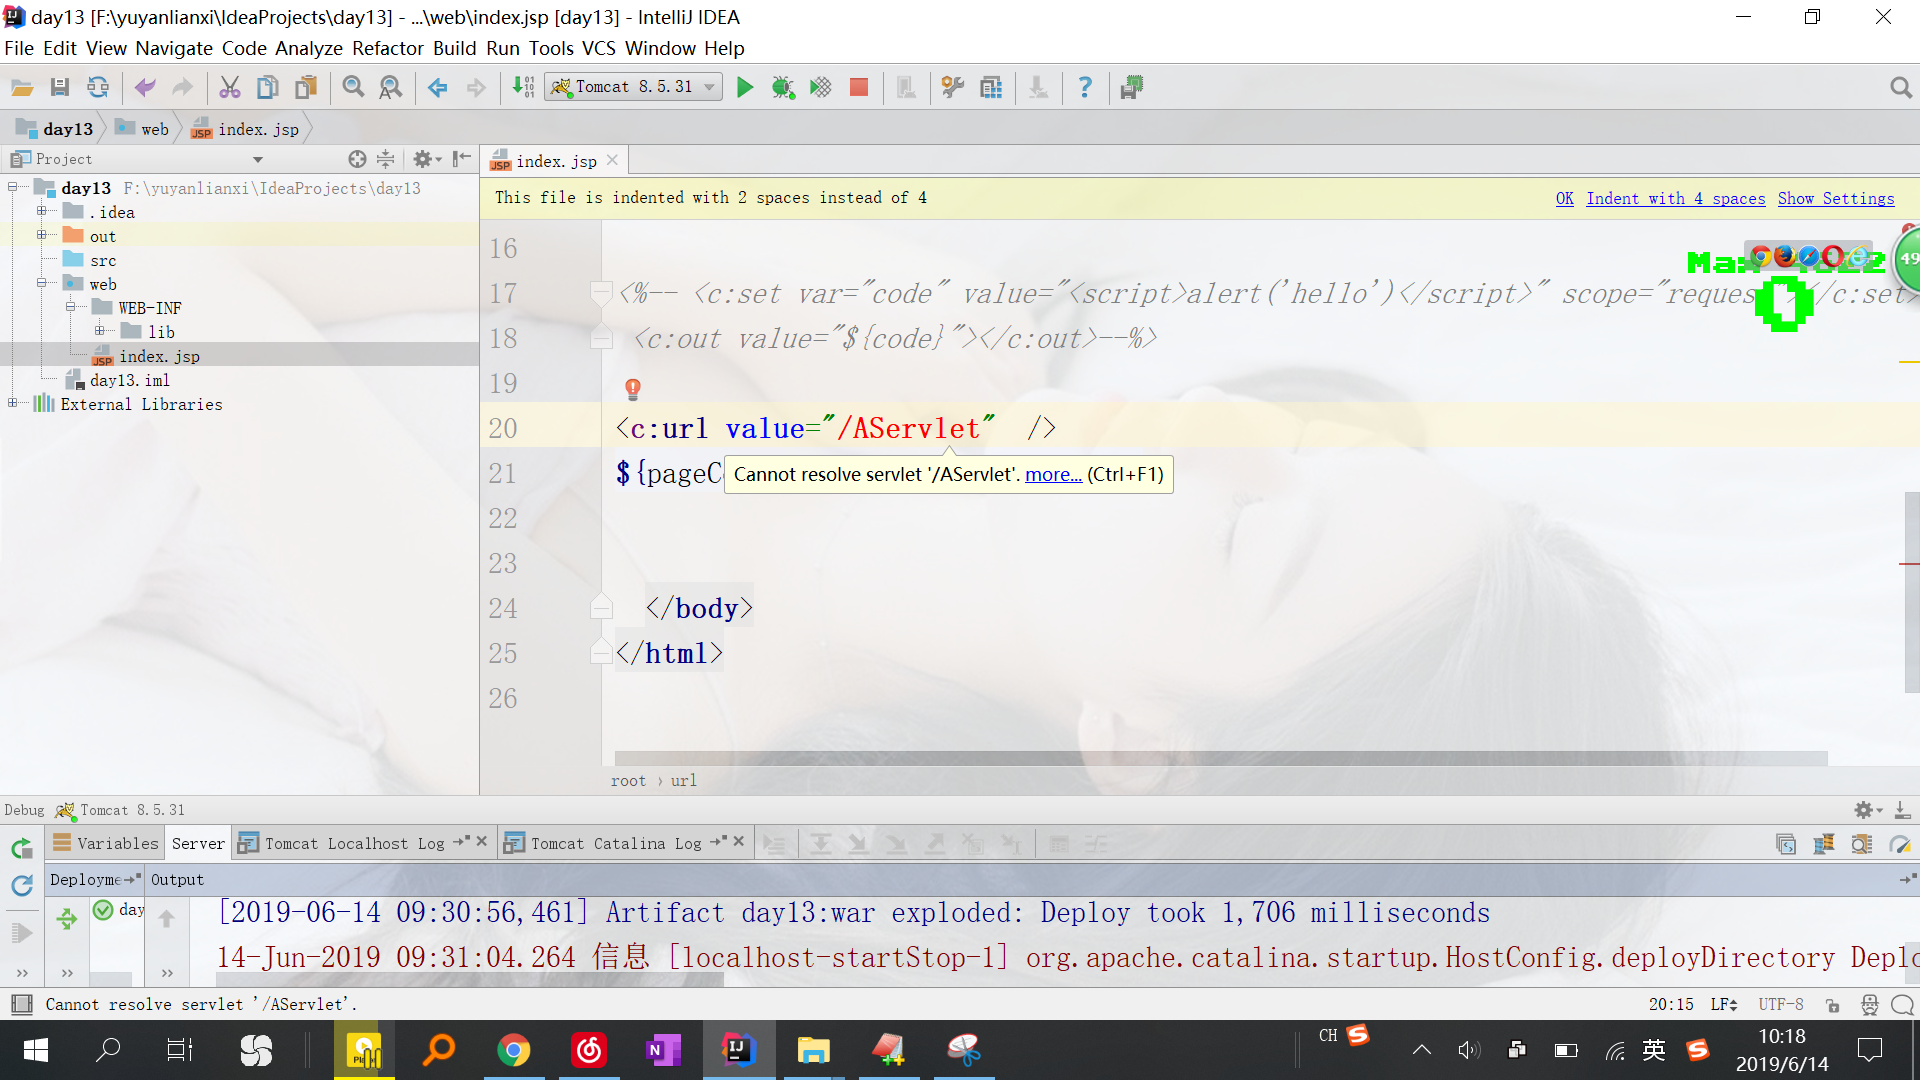The height and width of the screenshot is (1080, 1920).
Task: Toggle code fold marker on line 17
Action: coord(601,293)
